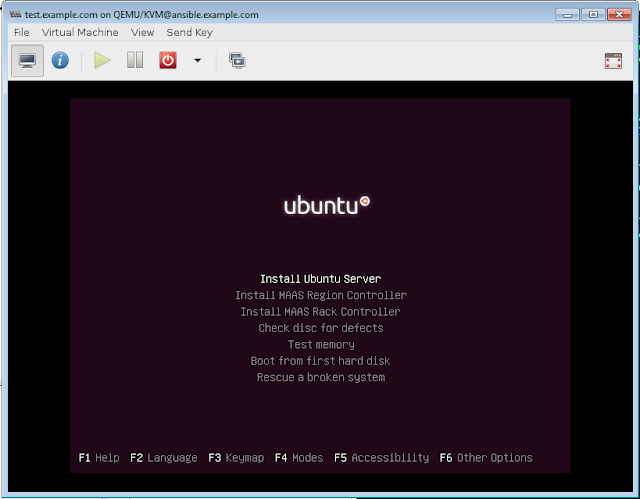Select Boot from first hard disk
640x499 pixels.
pyautogui.click(x=320, y=361)
